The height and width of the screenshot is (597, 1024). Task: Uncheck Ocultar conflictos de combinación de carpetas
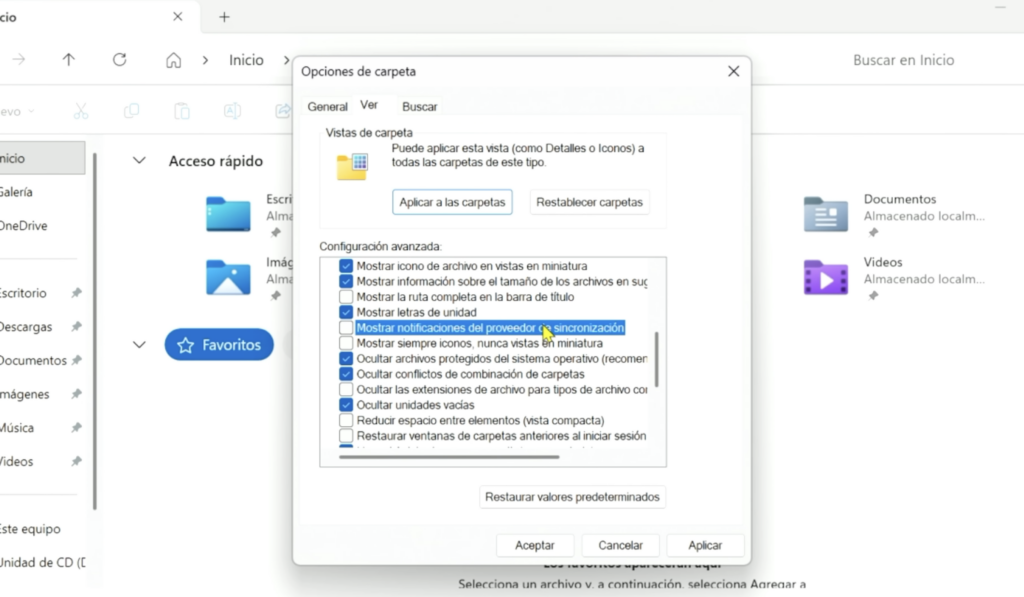click(346, 374)
